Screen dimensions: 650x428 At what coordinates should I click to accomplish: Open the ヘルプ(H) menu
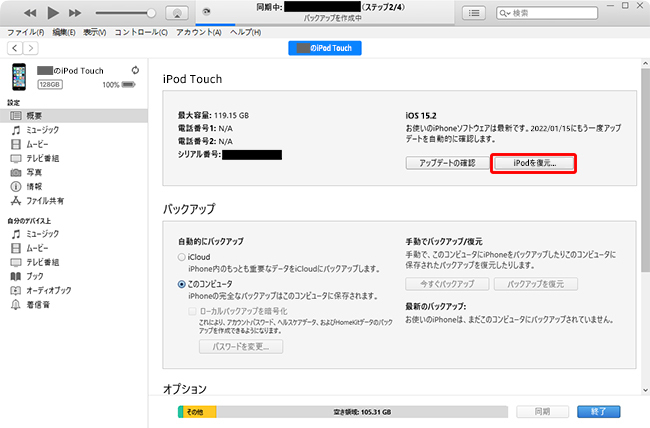coord(245,32)
